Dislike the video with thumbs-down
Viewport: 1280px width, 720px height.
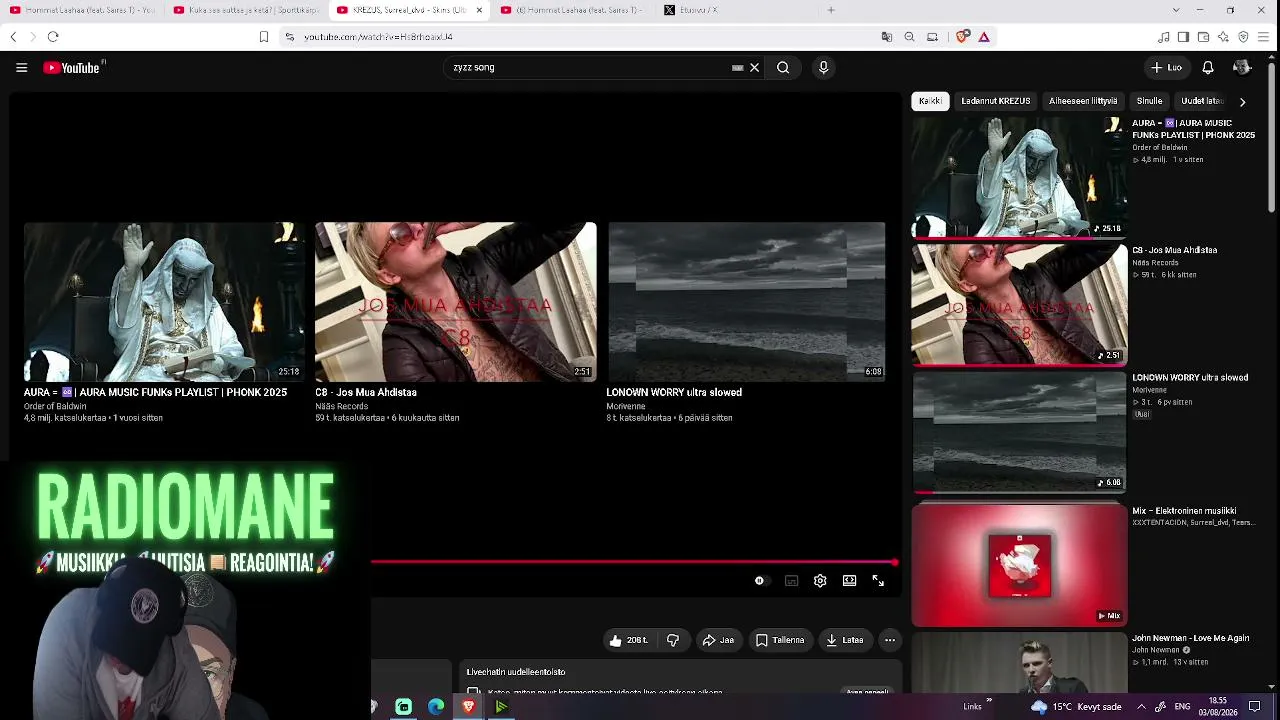(673, 640)
